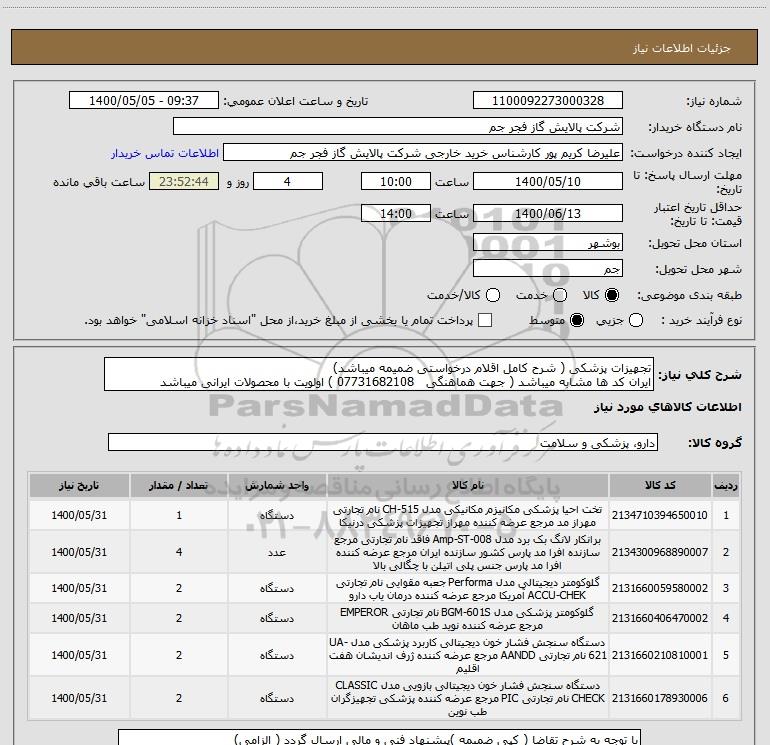770x745 pixels.
Task: Click quantity 4 in the stretcher row
Action: tap(179, 552)
